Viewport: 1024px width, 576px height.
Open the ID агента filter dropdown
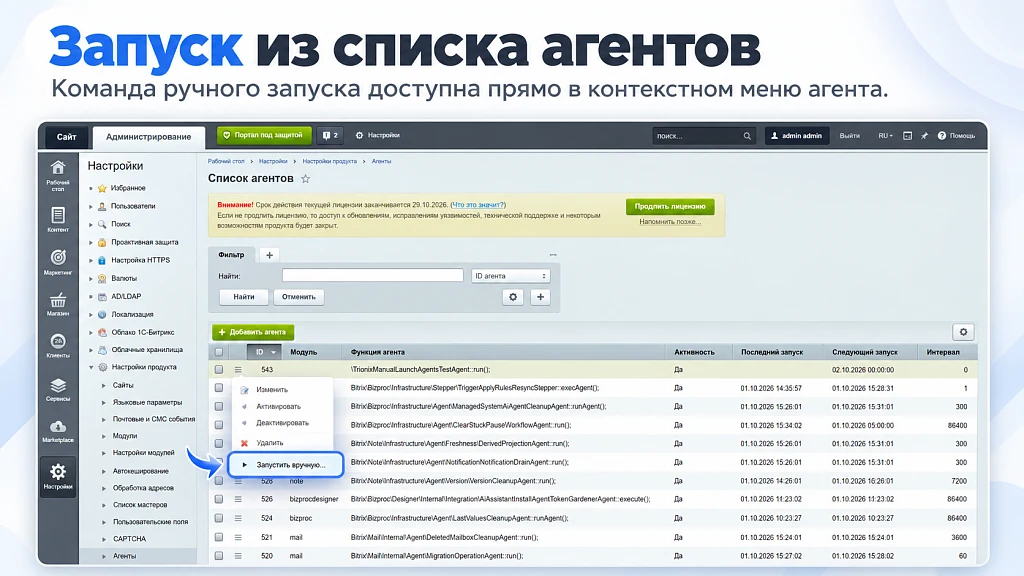coord(511,276)
